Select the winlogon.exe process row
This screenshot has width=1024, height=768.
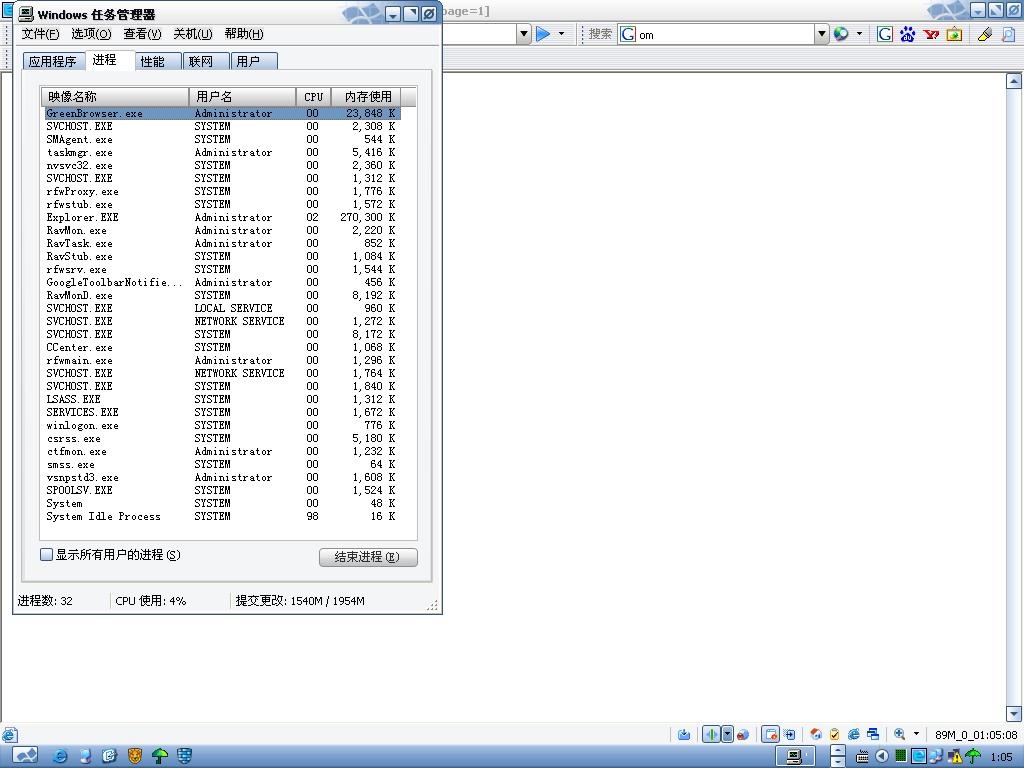click(222, 425)
